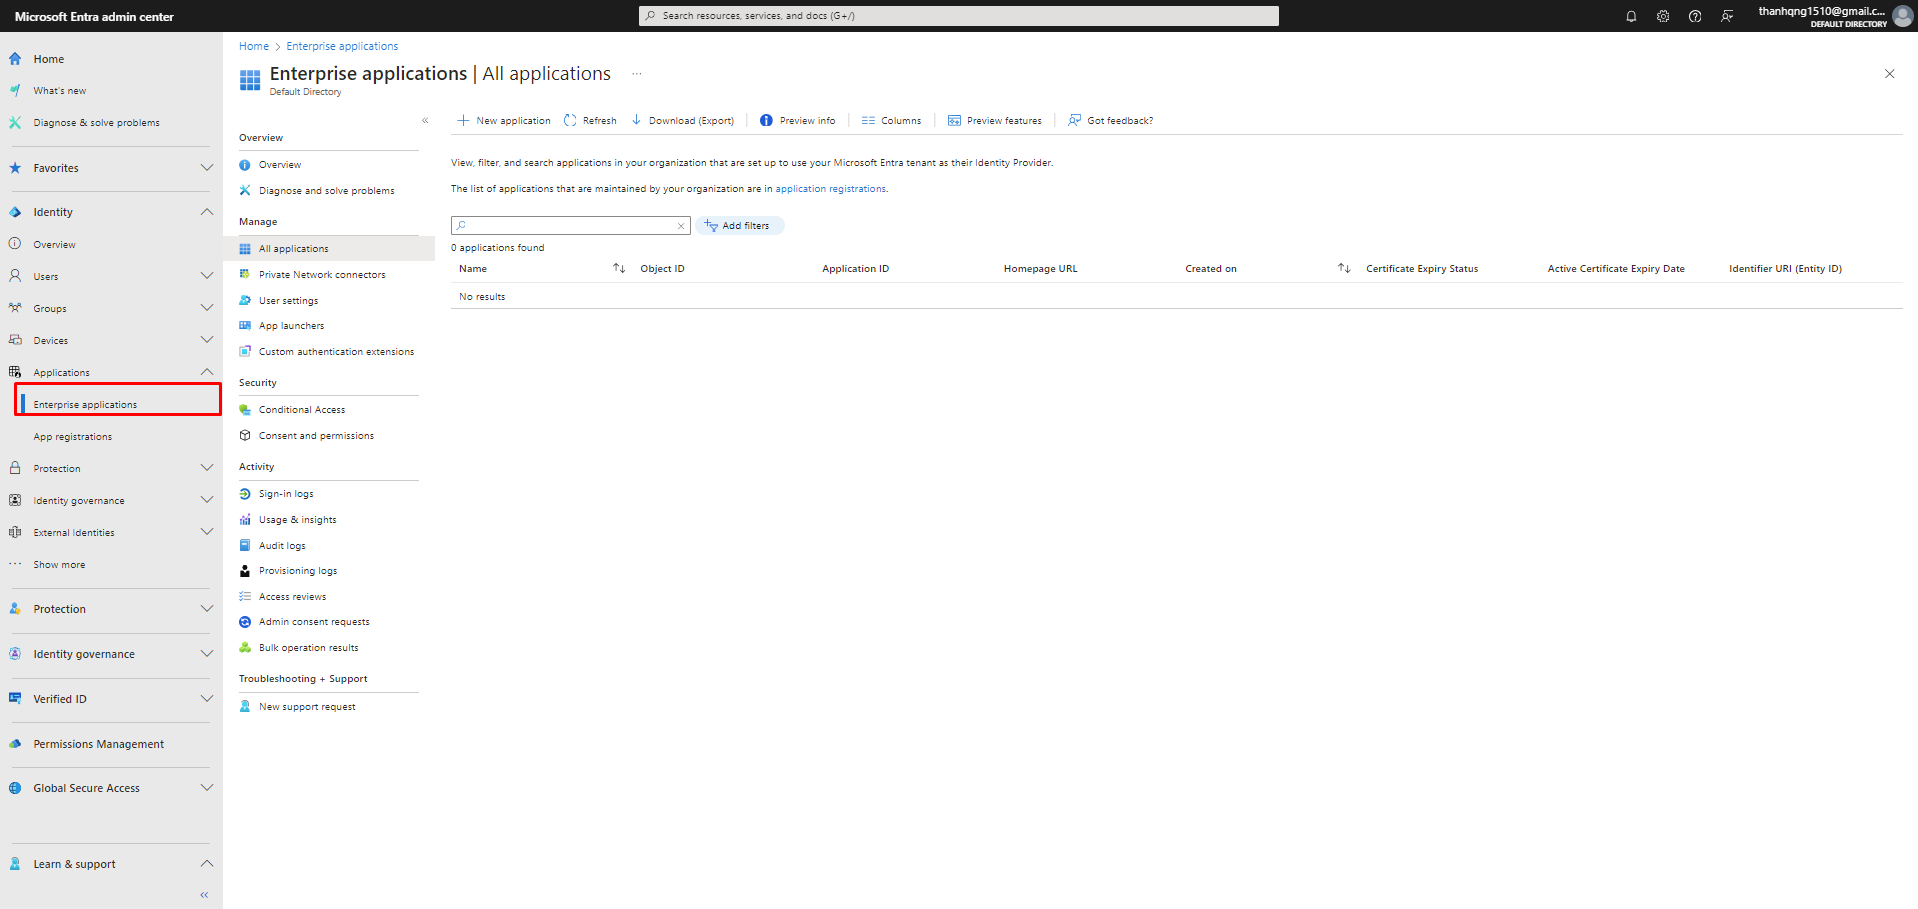The height and width of the screenshot is (909, 1918).
Task: Click Preview info icon
Action: coord(766,120)
